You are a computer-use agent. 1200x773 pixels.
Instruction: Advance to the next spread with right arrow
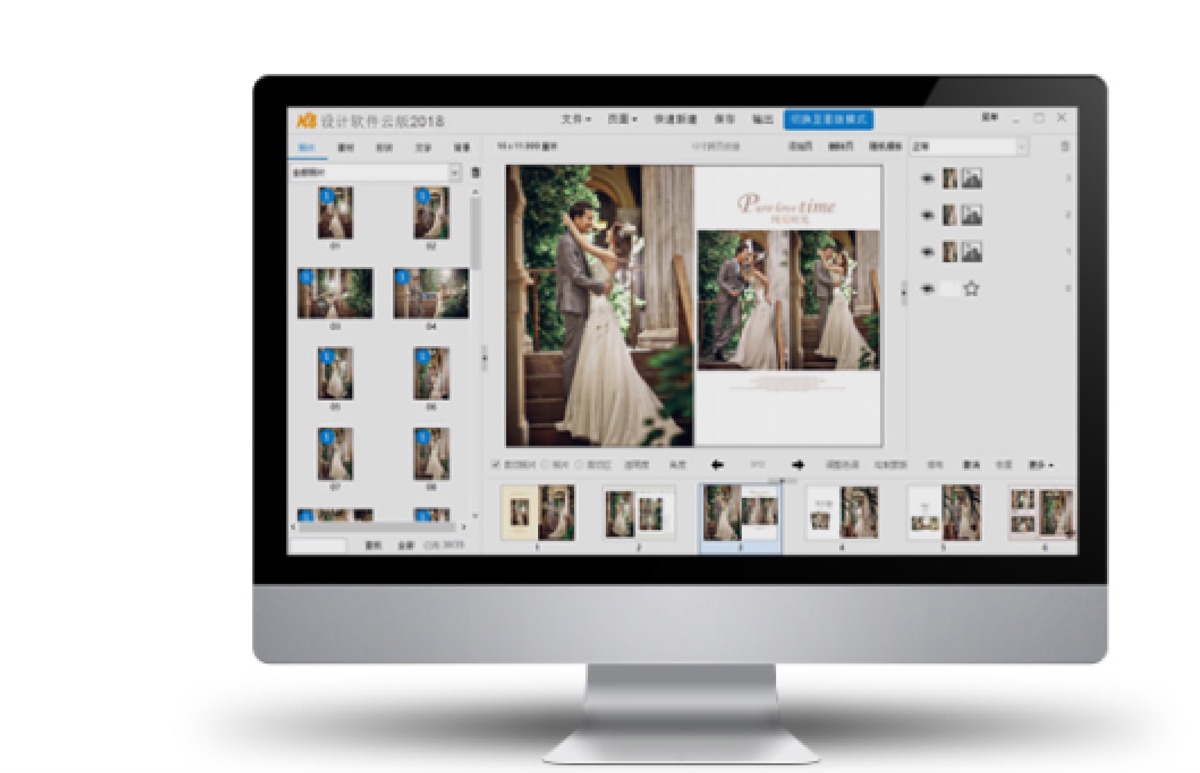point(798,465)
